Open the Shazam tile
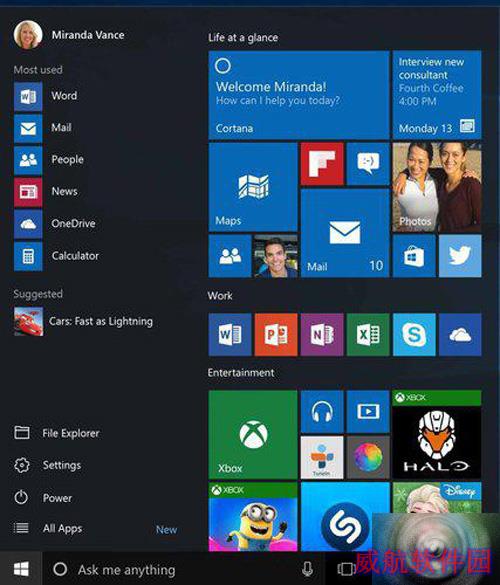The image size is (500, 585). click(x=345, y=517)
